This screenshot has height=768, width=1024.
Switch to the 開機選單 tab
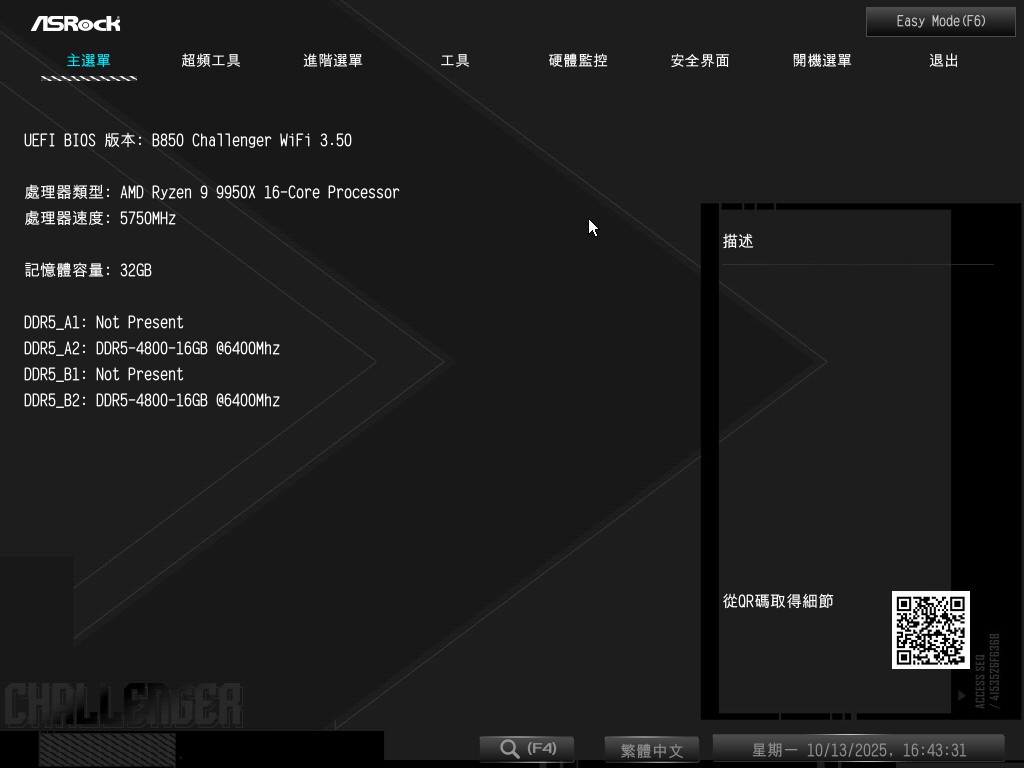click(822, 61)
